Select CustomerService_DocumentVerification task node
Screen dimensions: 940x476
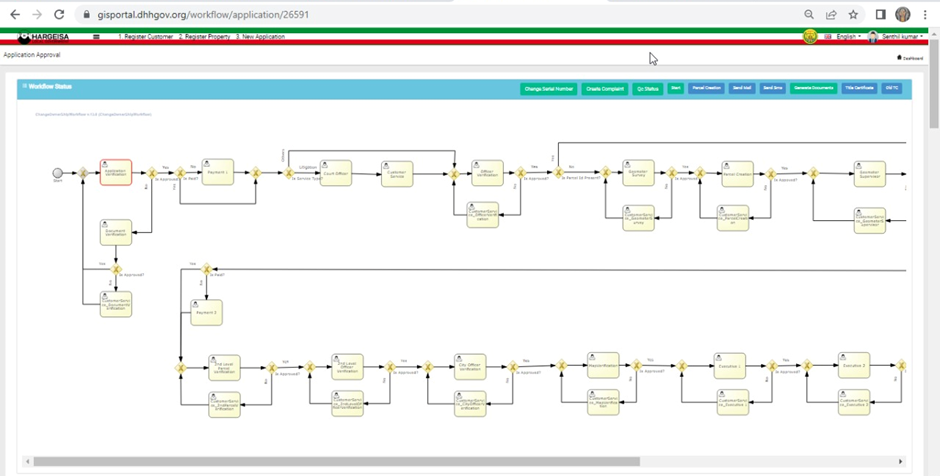(116, 305)
